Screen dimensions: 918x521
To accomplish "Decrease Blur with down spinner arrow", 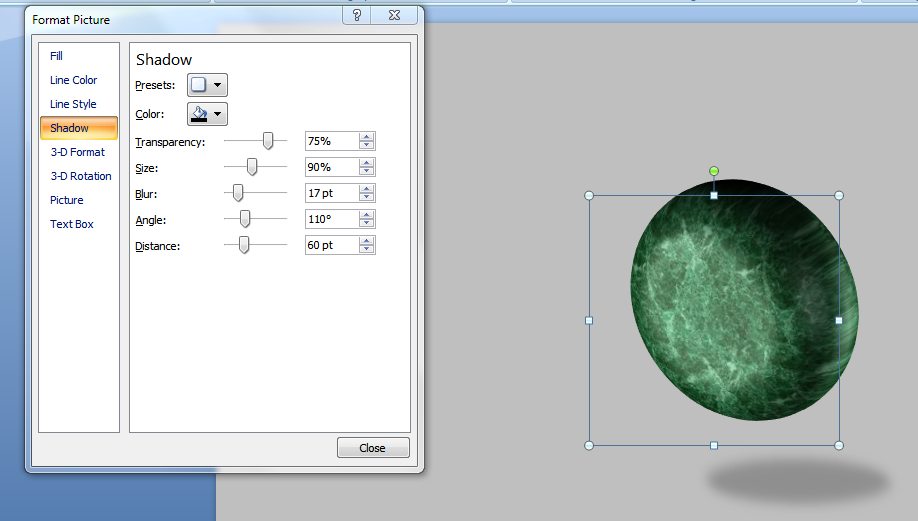I will (366, 197).
